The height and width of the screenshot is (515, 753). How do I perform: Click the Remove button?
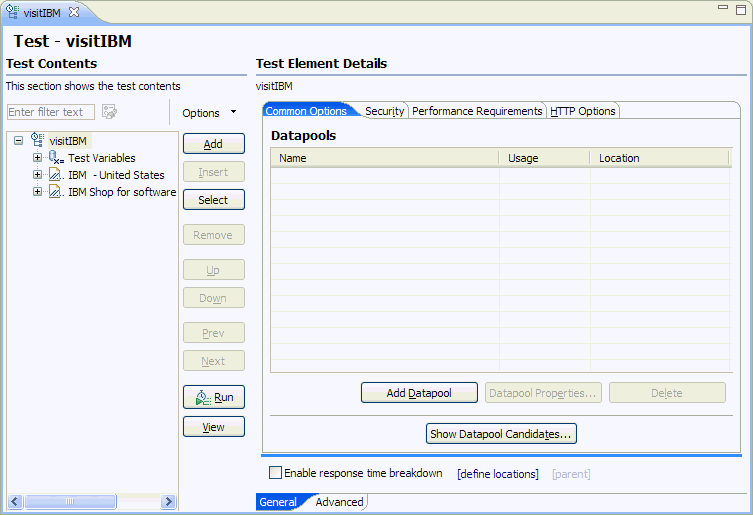214,234
